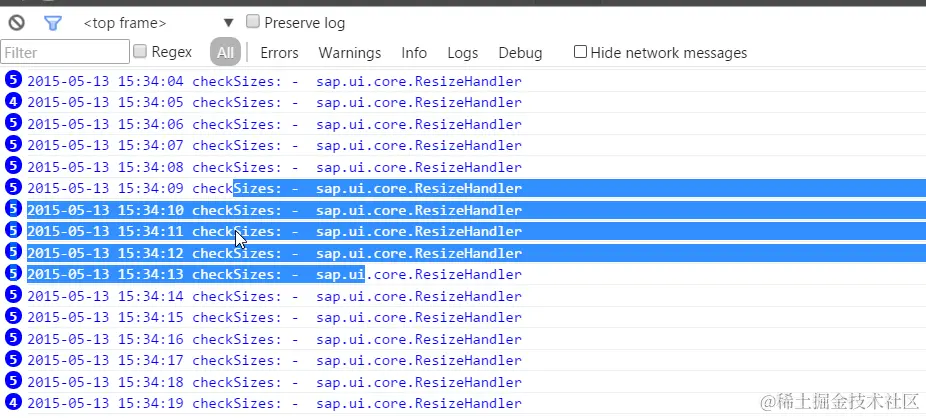Screen dimensions: 926x418
Task: Select the 15:34:07 checkSizes log message
Action: pyautogui.click(x=275, y=146)
